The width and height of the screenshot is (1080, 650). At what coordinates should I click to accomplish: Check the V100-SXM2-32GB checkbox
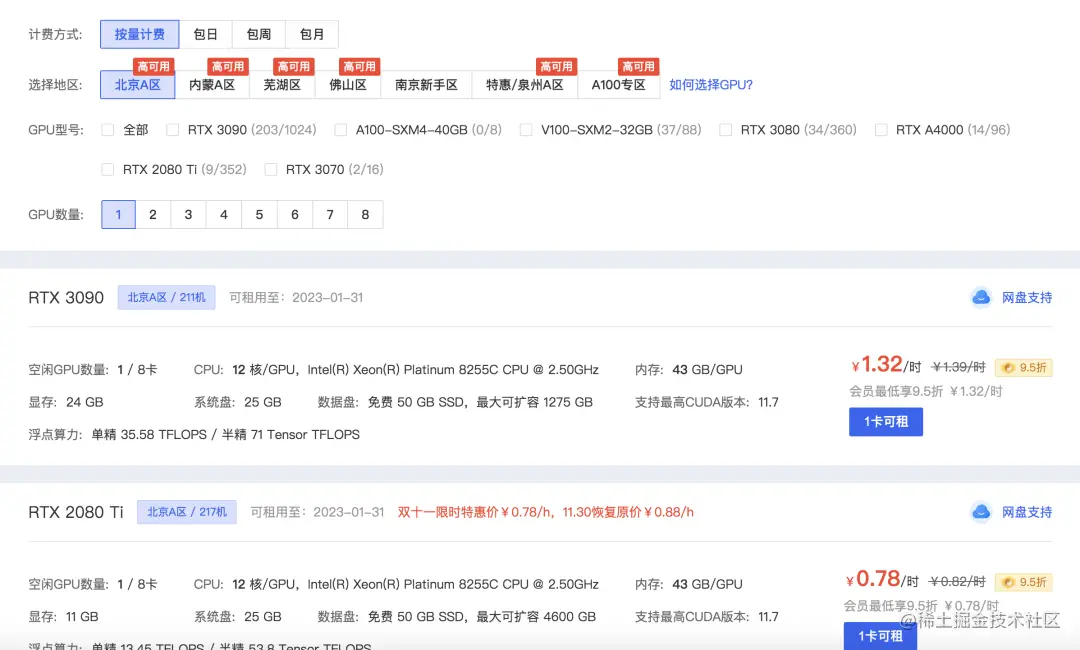[525, 129]
